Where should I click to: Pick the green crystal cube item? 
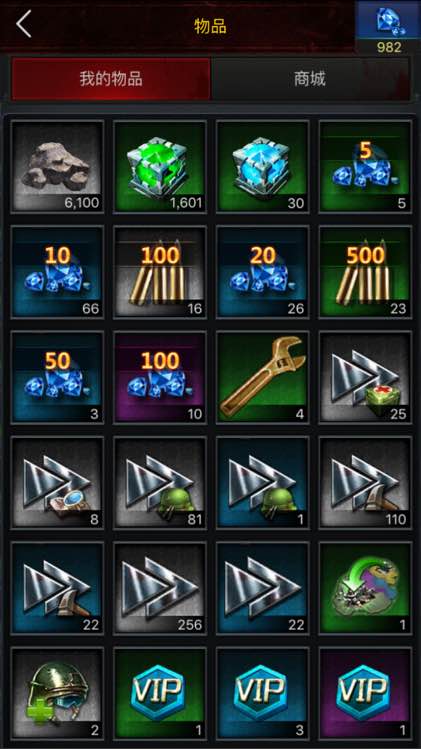coord(160,166)
